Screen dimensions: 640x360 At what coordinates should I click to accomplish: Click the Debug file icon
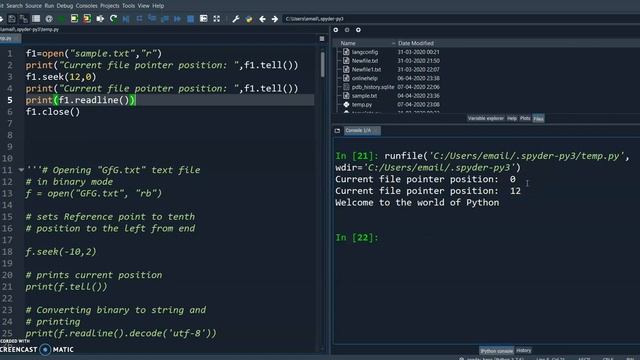(x=126, y=19)
